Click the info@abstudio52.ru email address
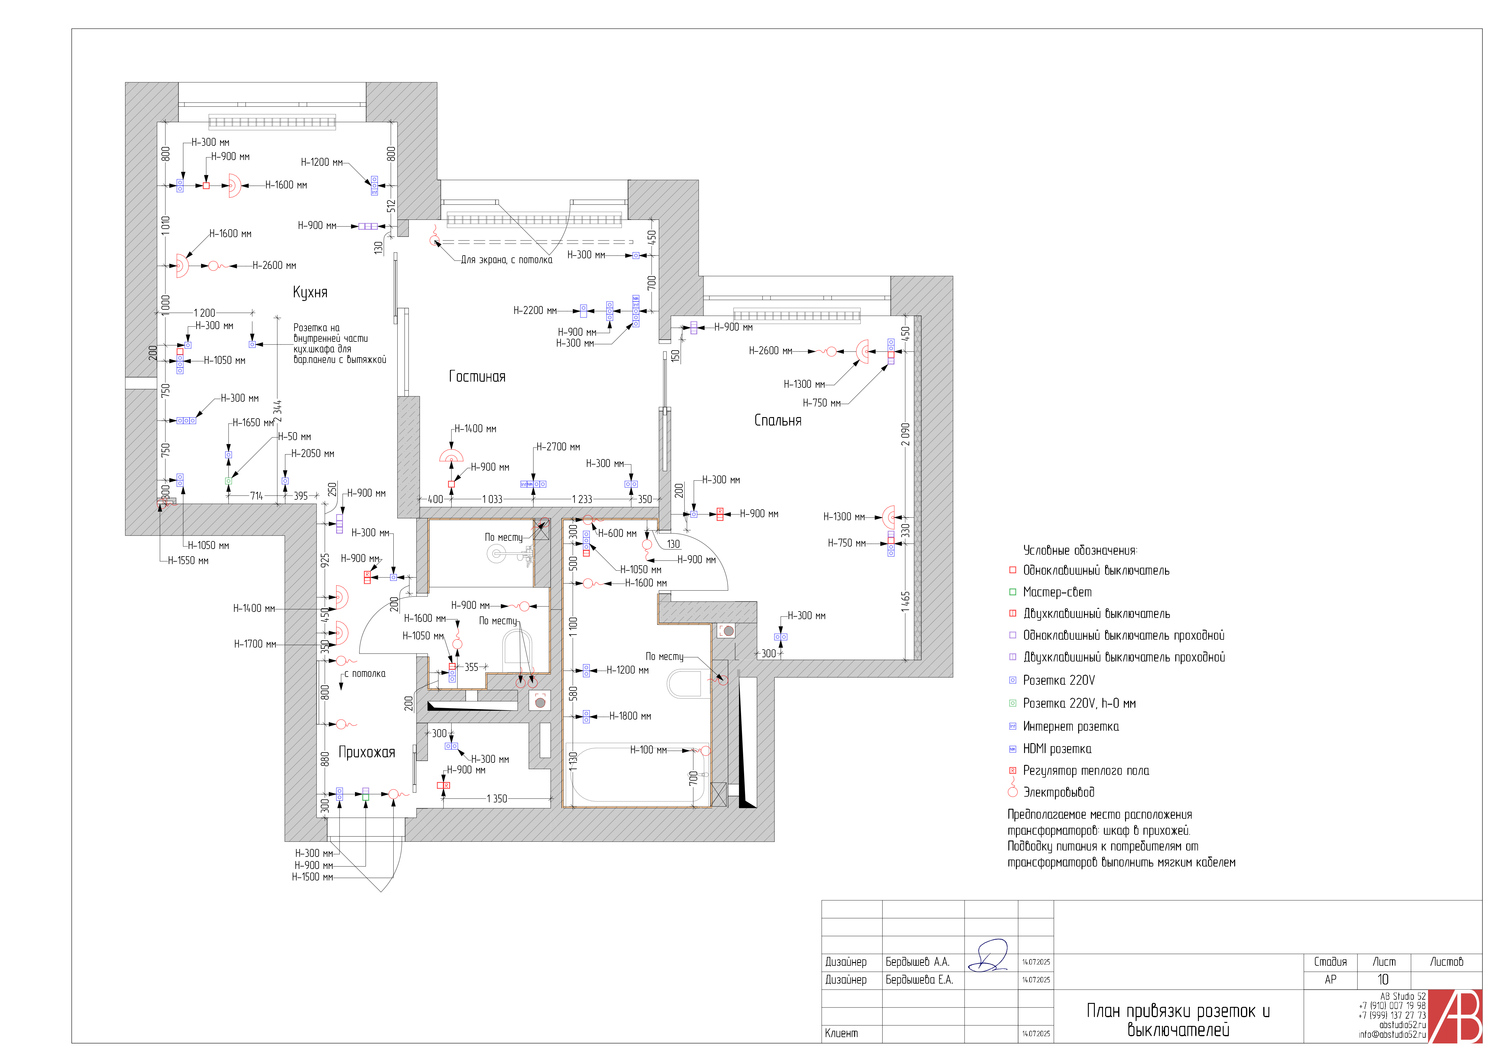Screen dimensions: 1500x1061 pos(1392,1035)
